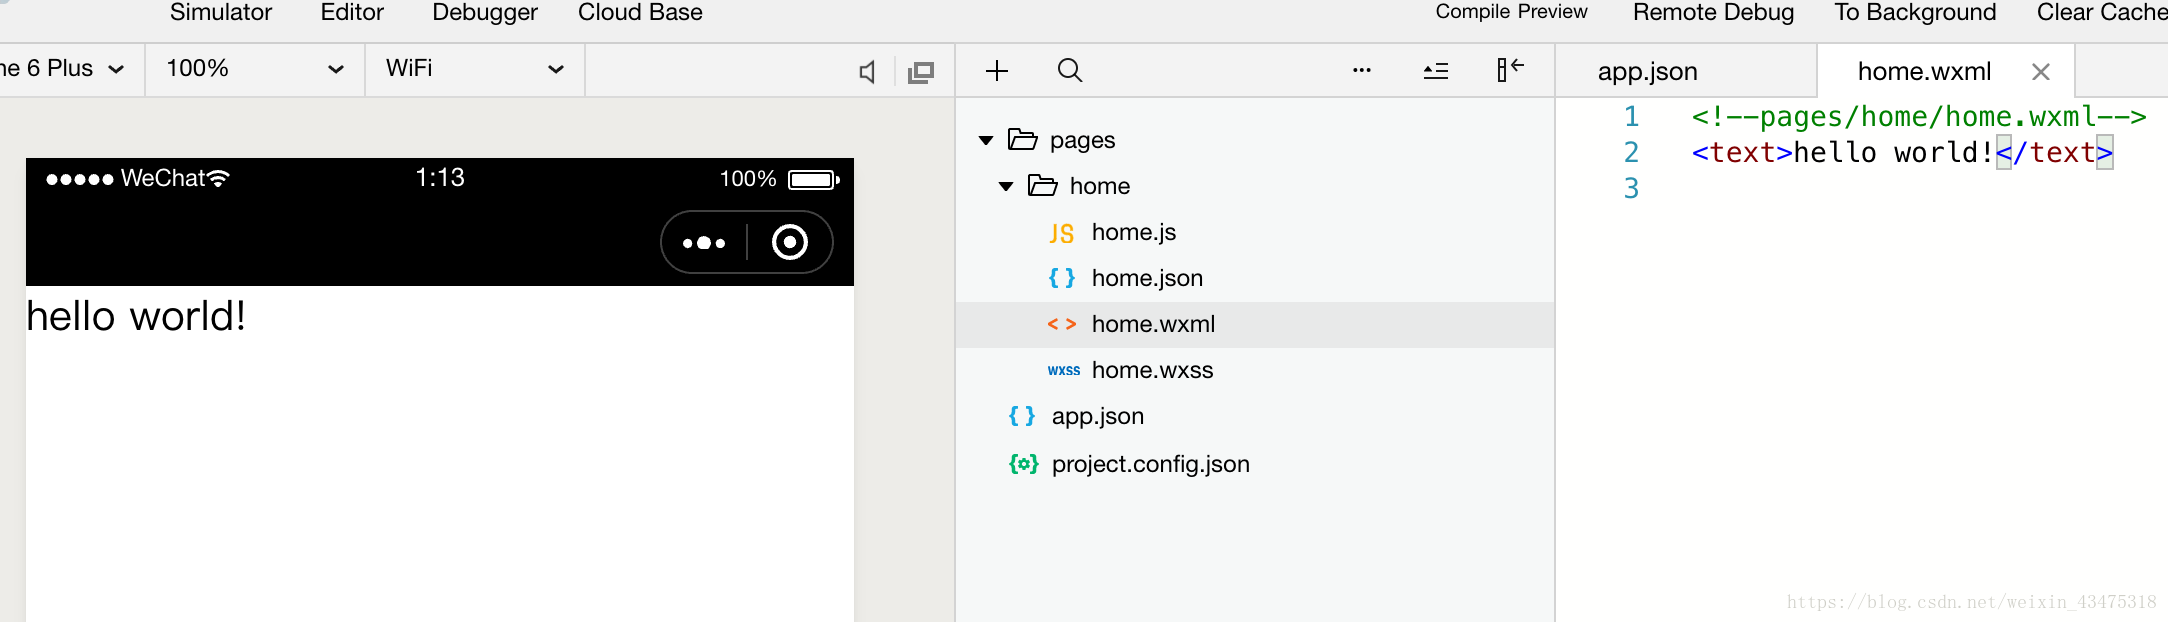This screenshot has width=2168, height=622.
Task: Click the braces icon beside home.json
Action: (1062, 278)
